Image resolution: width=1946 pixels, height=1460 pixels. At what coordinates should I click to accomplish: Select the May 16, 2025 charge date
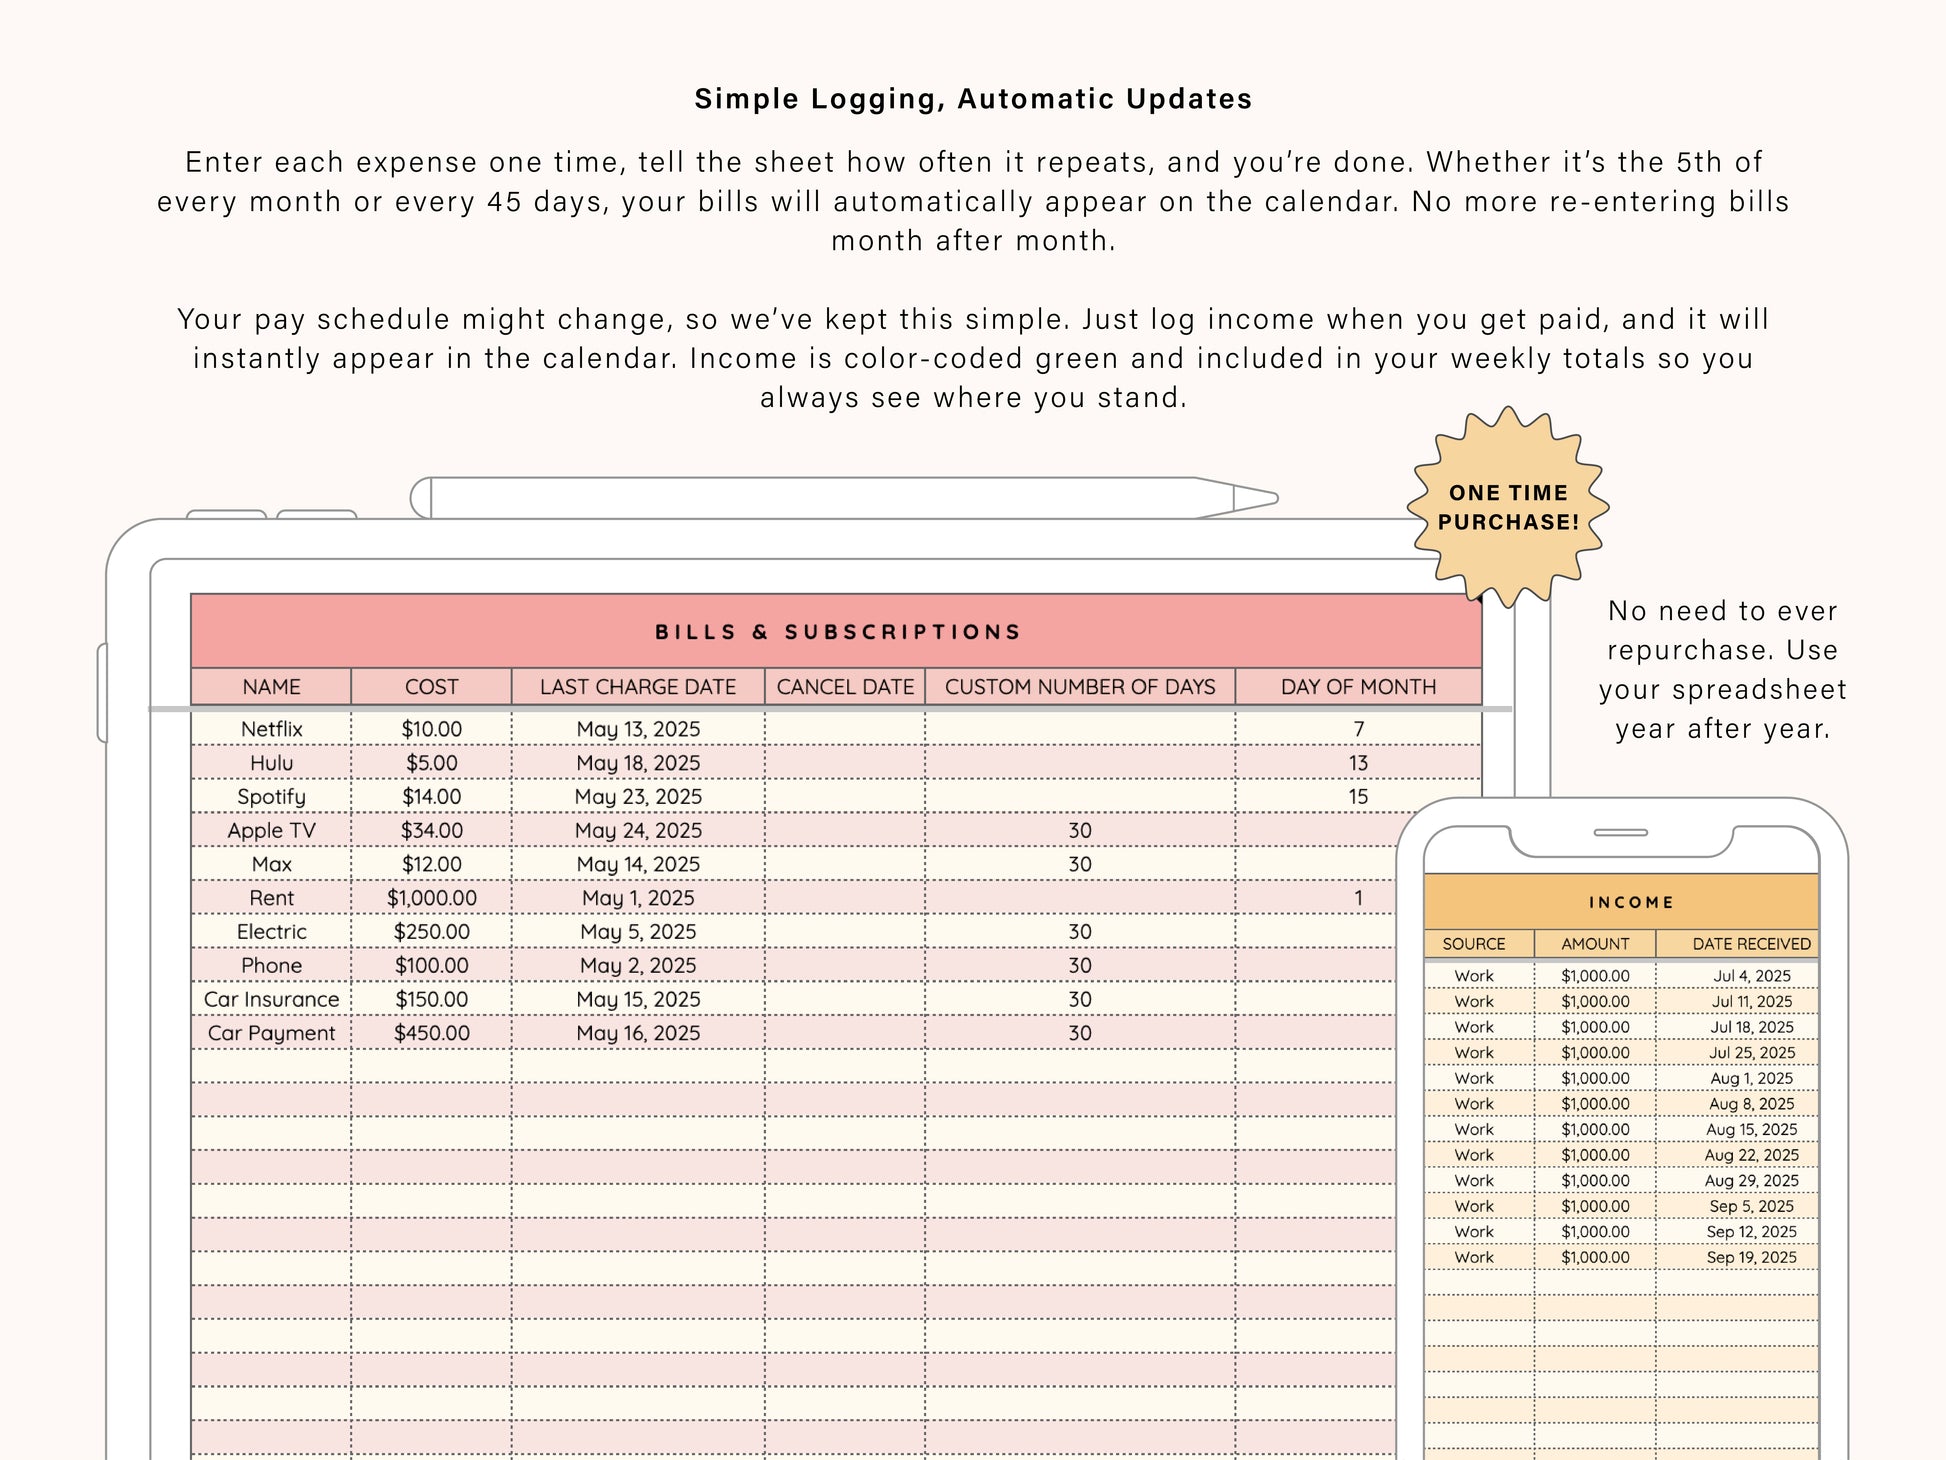tap(638, 1033)
